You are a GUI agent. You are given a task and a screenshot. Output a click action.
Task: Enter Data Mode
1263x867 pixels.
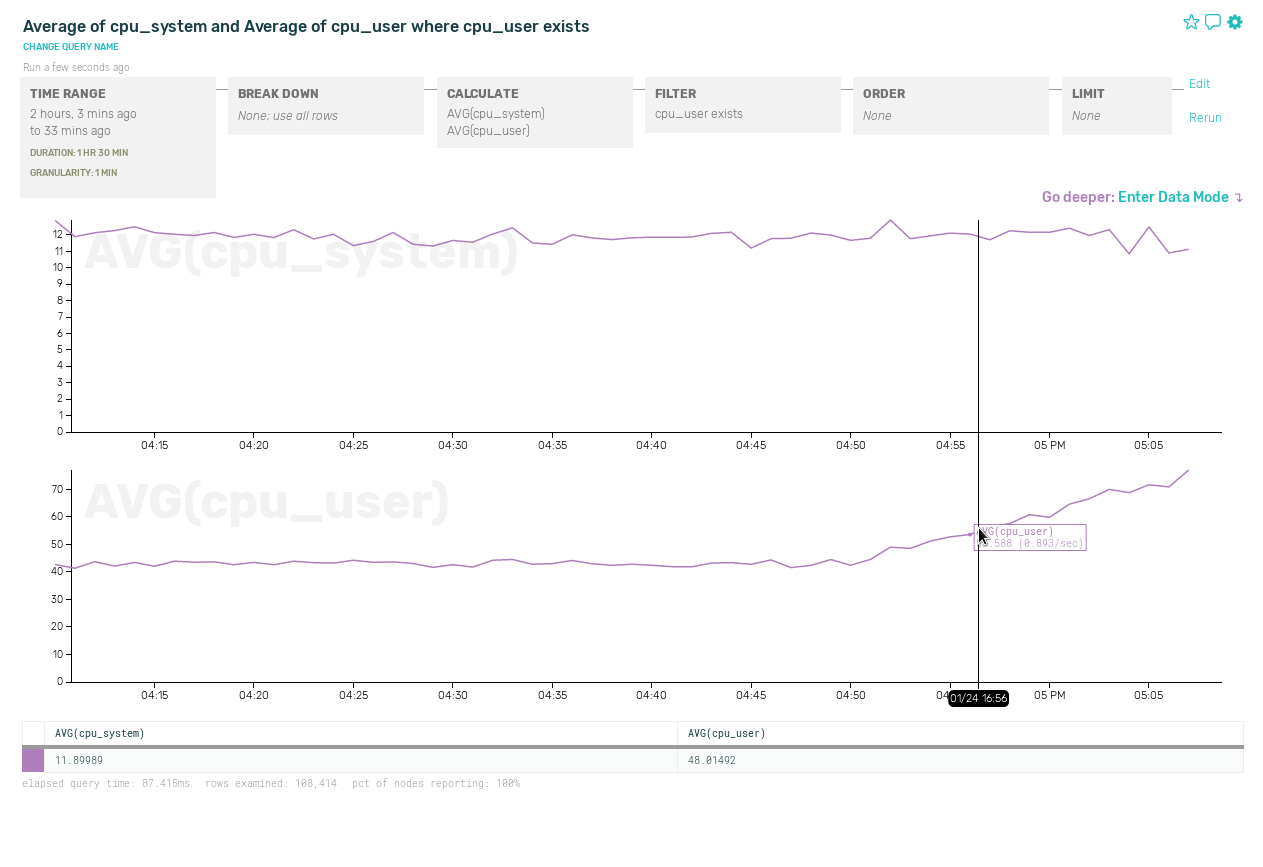pyautogui.click(x=1173, y=197)
